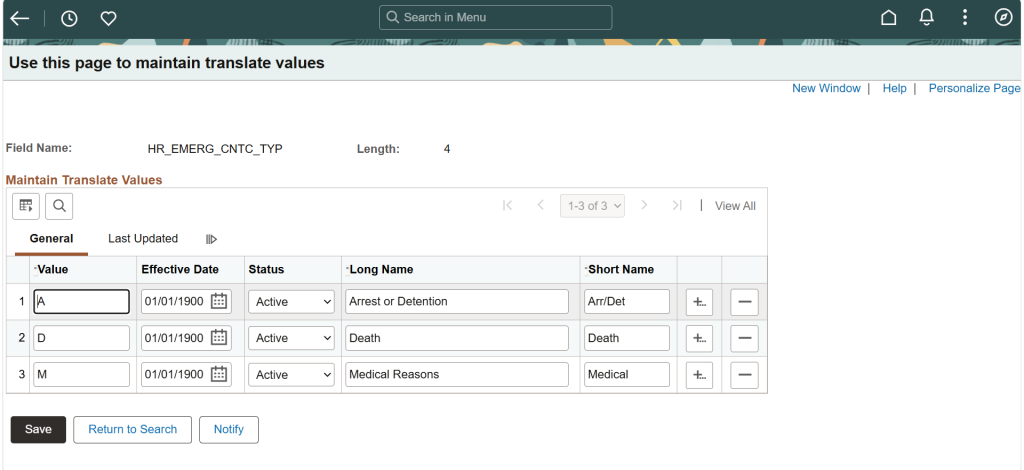Viewport: 1024px width, 470px height.
Task: Open Personalize Page link
Action: tap(974, 88)
